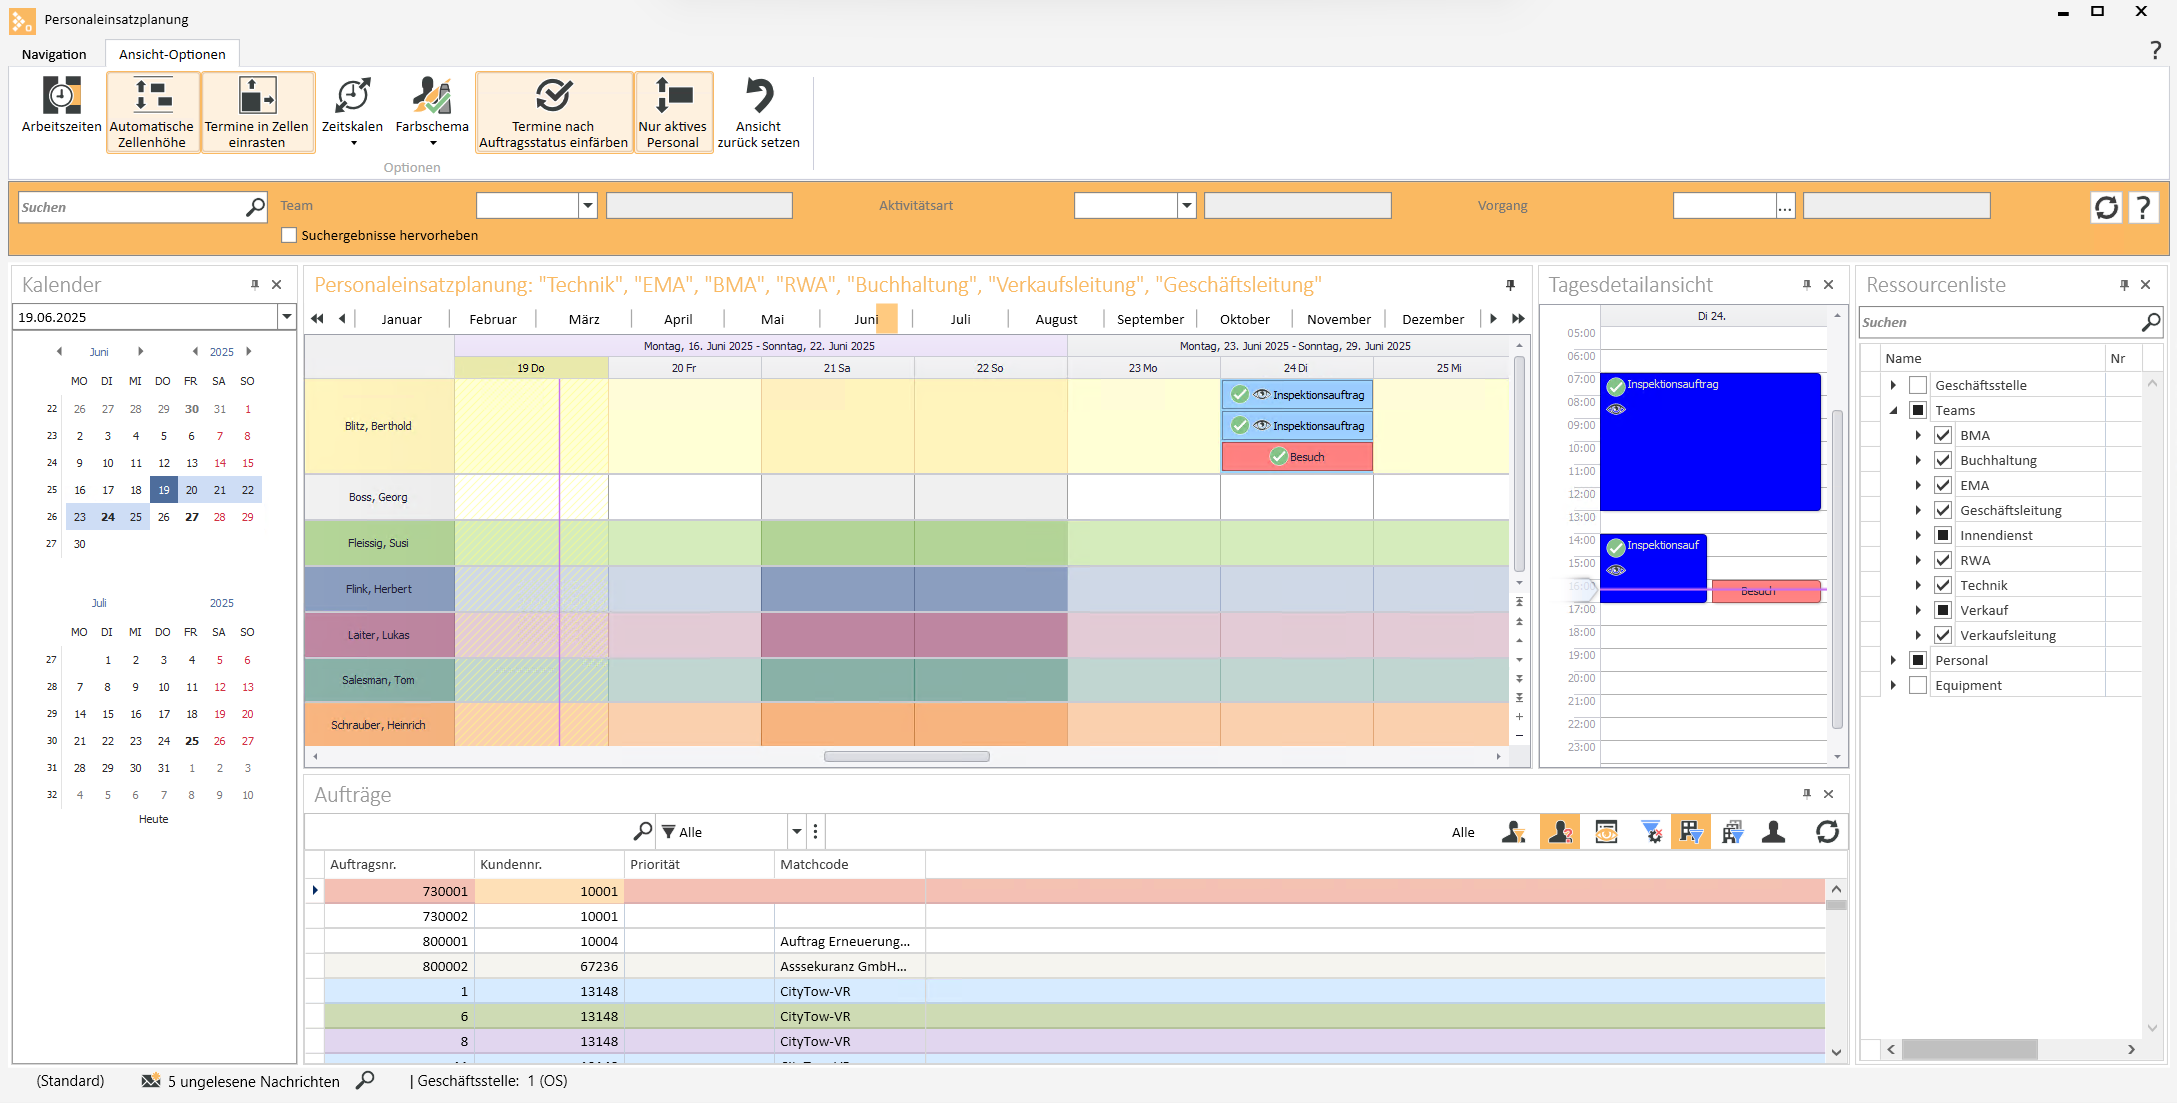Toggle Nur aktives Personal
2177x1103 pixels.
tap(673, 111)
